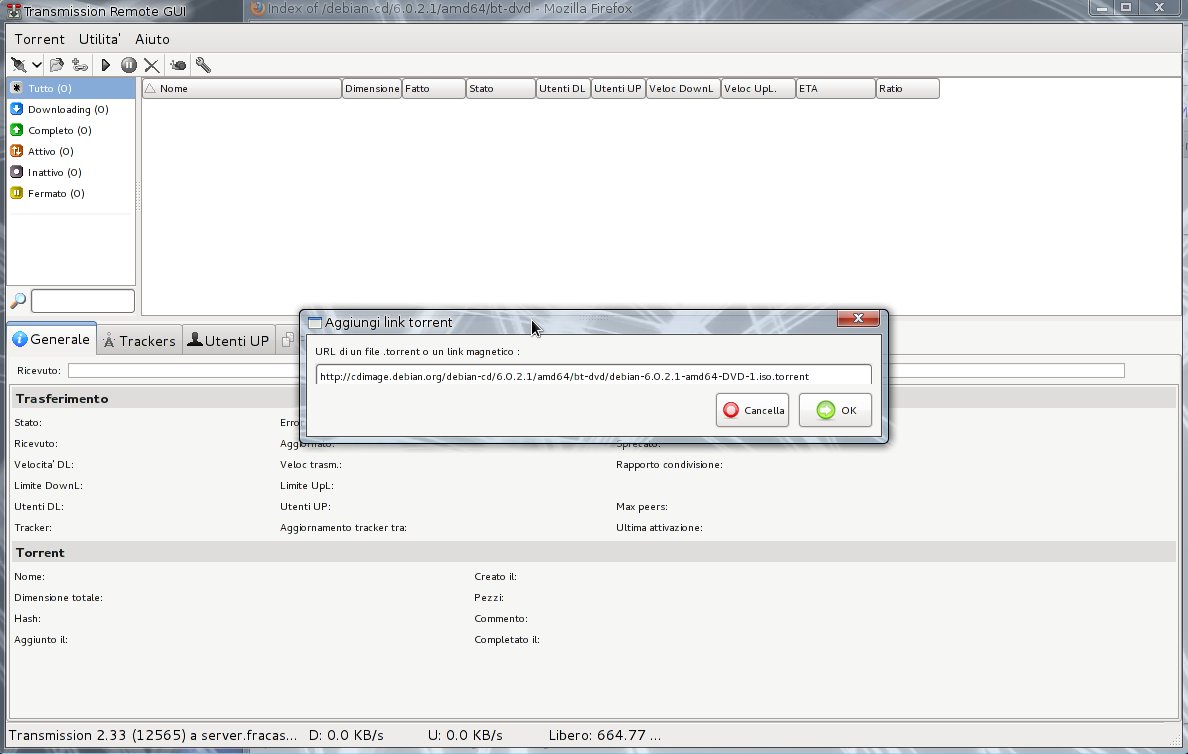
Task: Click the Aggiungi link torrent title icon
Action: [314, 323]
